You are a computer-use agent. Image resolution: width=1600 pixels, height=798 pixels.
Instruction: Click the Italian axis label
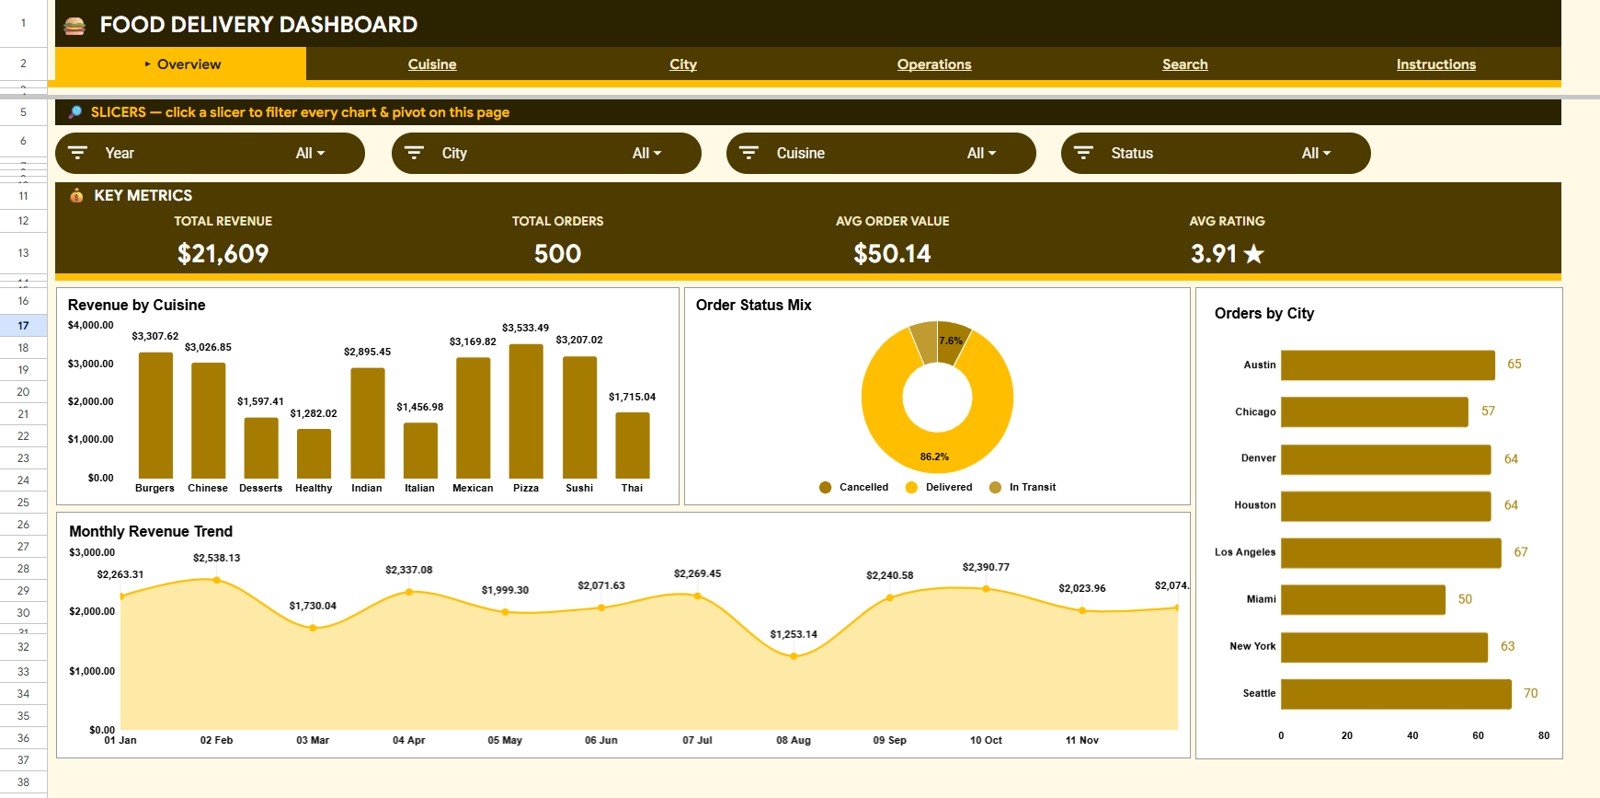point(420,488)
